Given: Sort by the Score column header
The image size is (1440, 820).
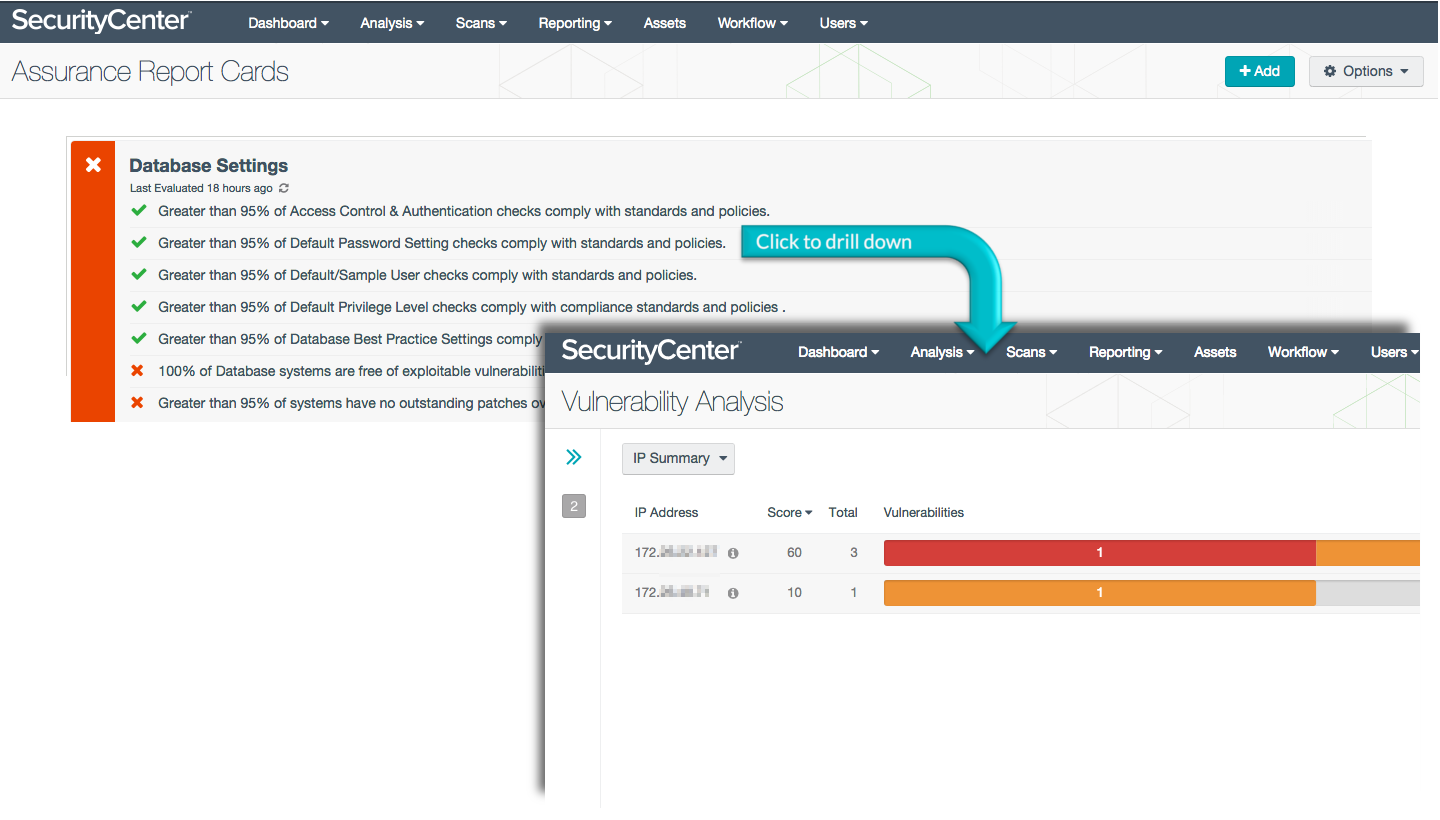Looking at the screenshot, I should click(x=789, y=512).
